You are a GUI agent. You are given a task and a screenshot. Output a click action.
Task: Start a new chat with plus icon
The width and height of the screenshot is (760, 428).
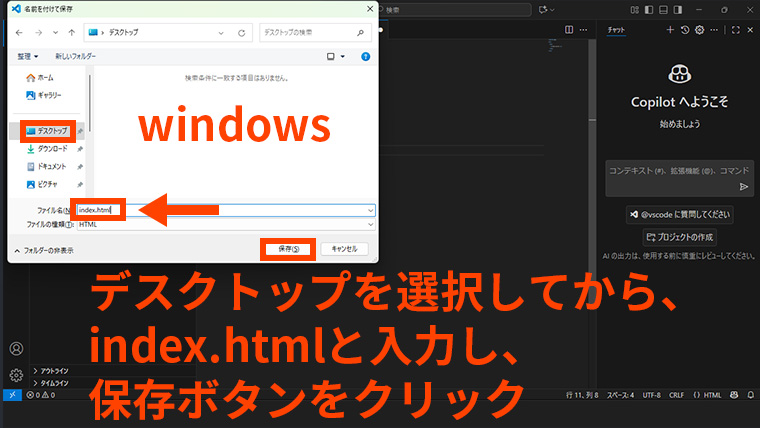[672, 30]
